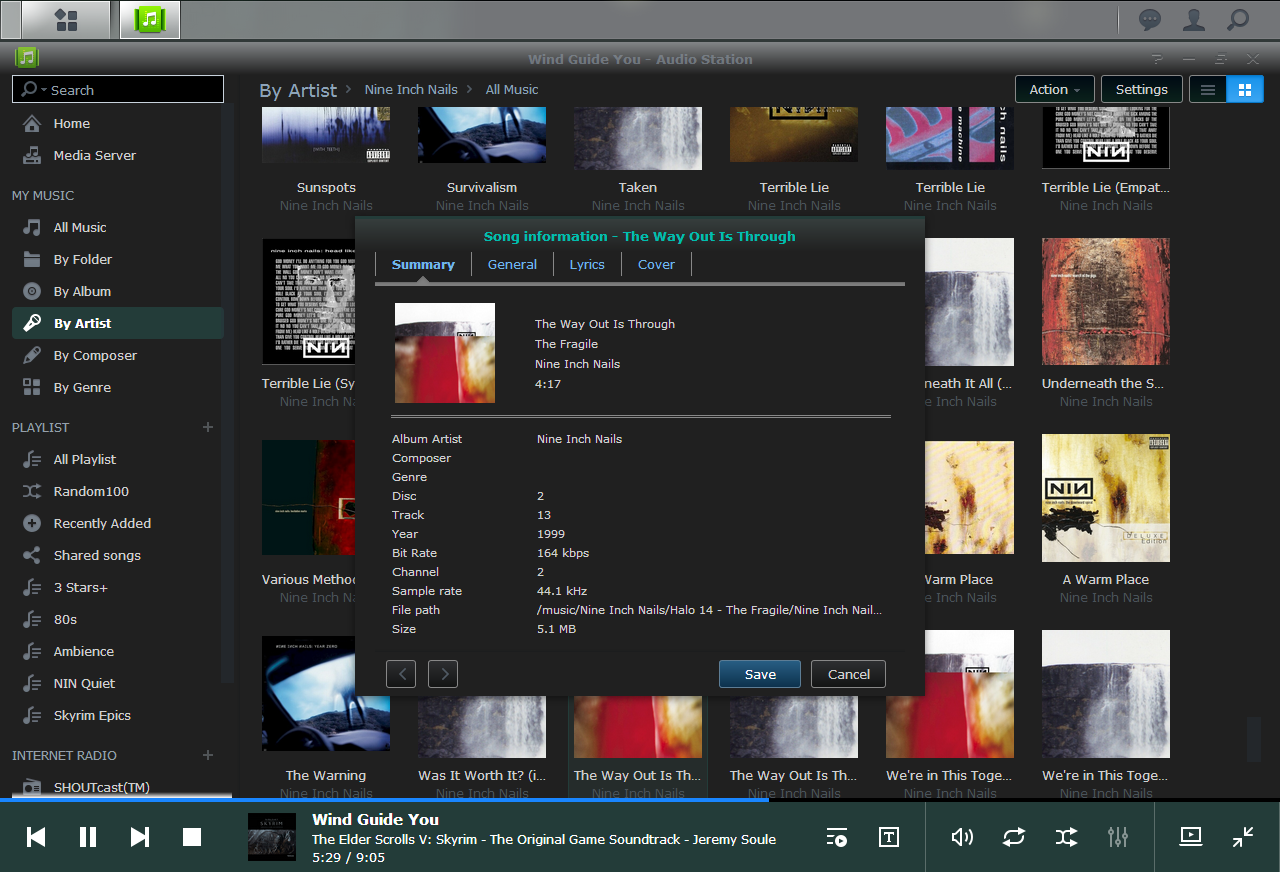
Task: Select the output device player icon
Action: click(x=1191, y=837)
